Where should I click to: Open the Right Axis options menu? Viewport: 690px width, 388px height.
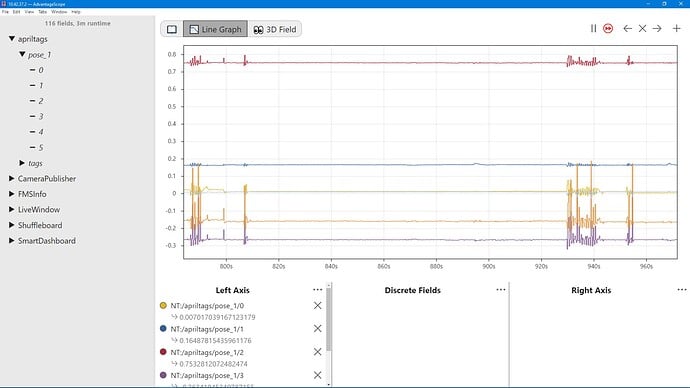point(682,289)
